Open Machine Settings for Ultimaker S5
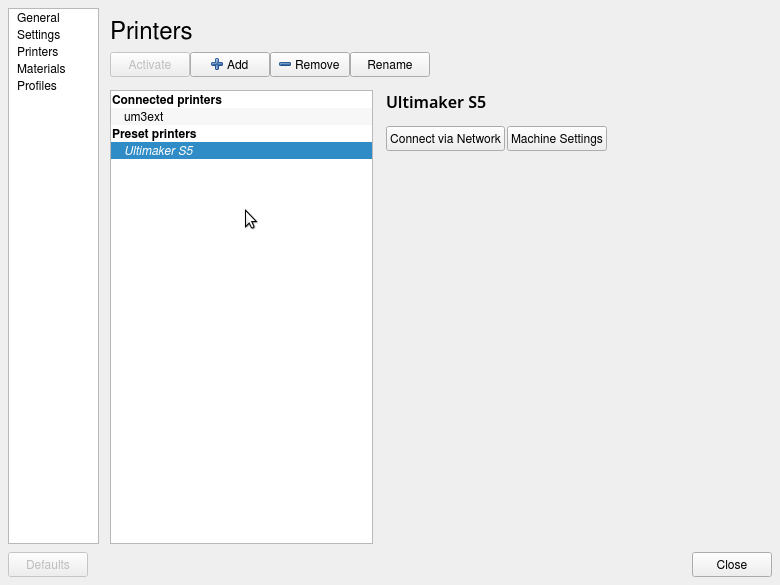 tap(557, 138)
